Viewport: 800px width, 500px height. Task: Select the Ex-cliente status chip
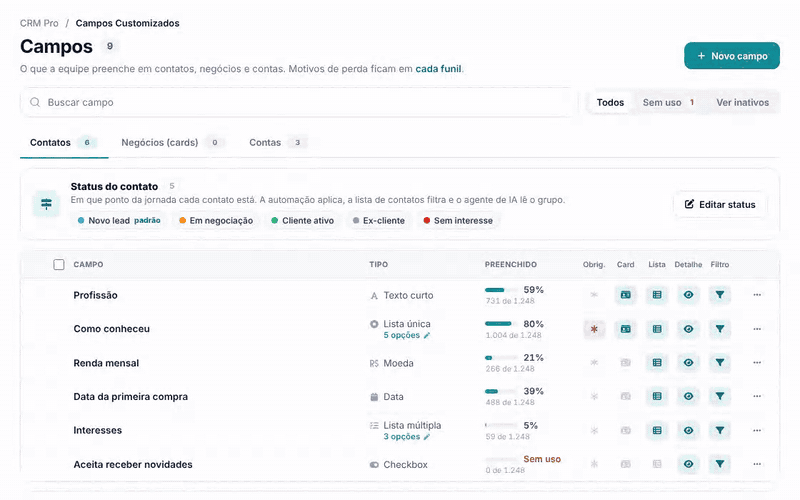[x=379, y=220]
